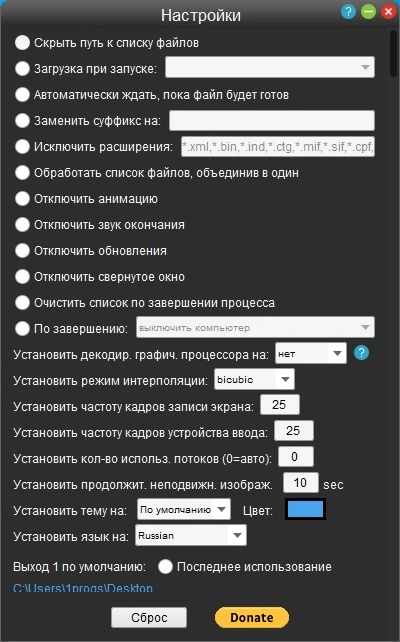Open the C:\Users\1progs\Desktop path link
This screenshot has height=642, width=400.
tap(83, 588)
